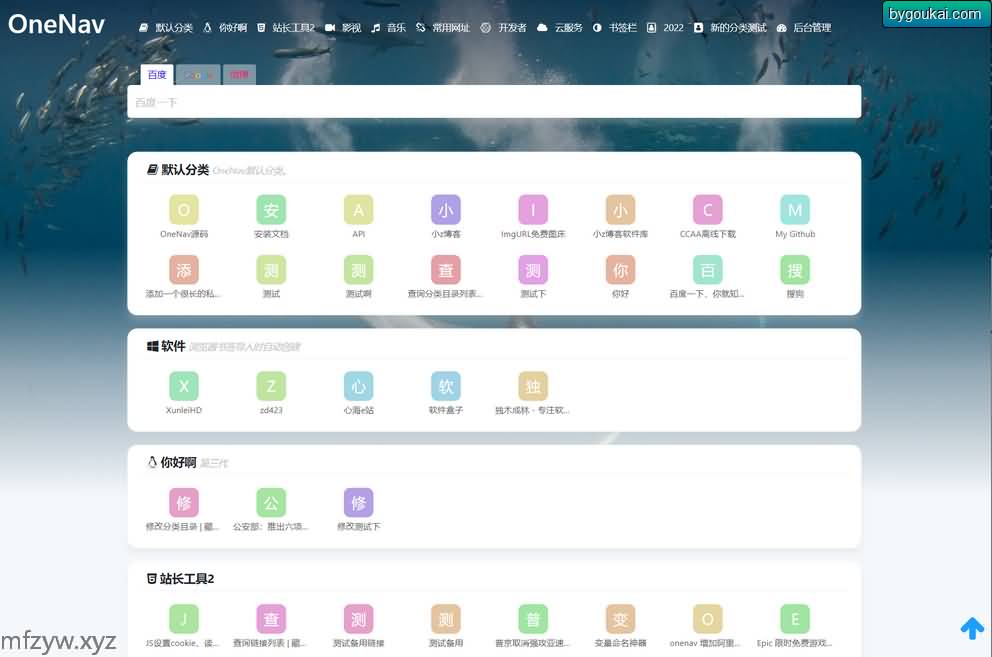Open the zd423 bookmark icon
Viewport: 992px width, 657px height.
click(x=271, y=387)
